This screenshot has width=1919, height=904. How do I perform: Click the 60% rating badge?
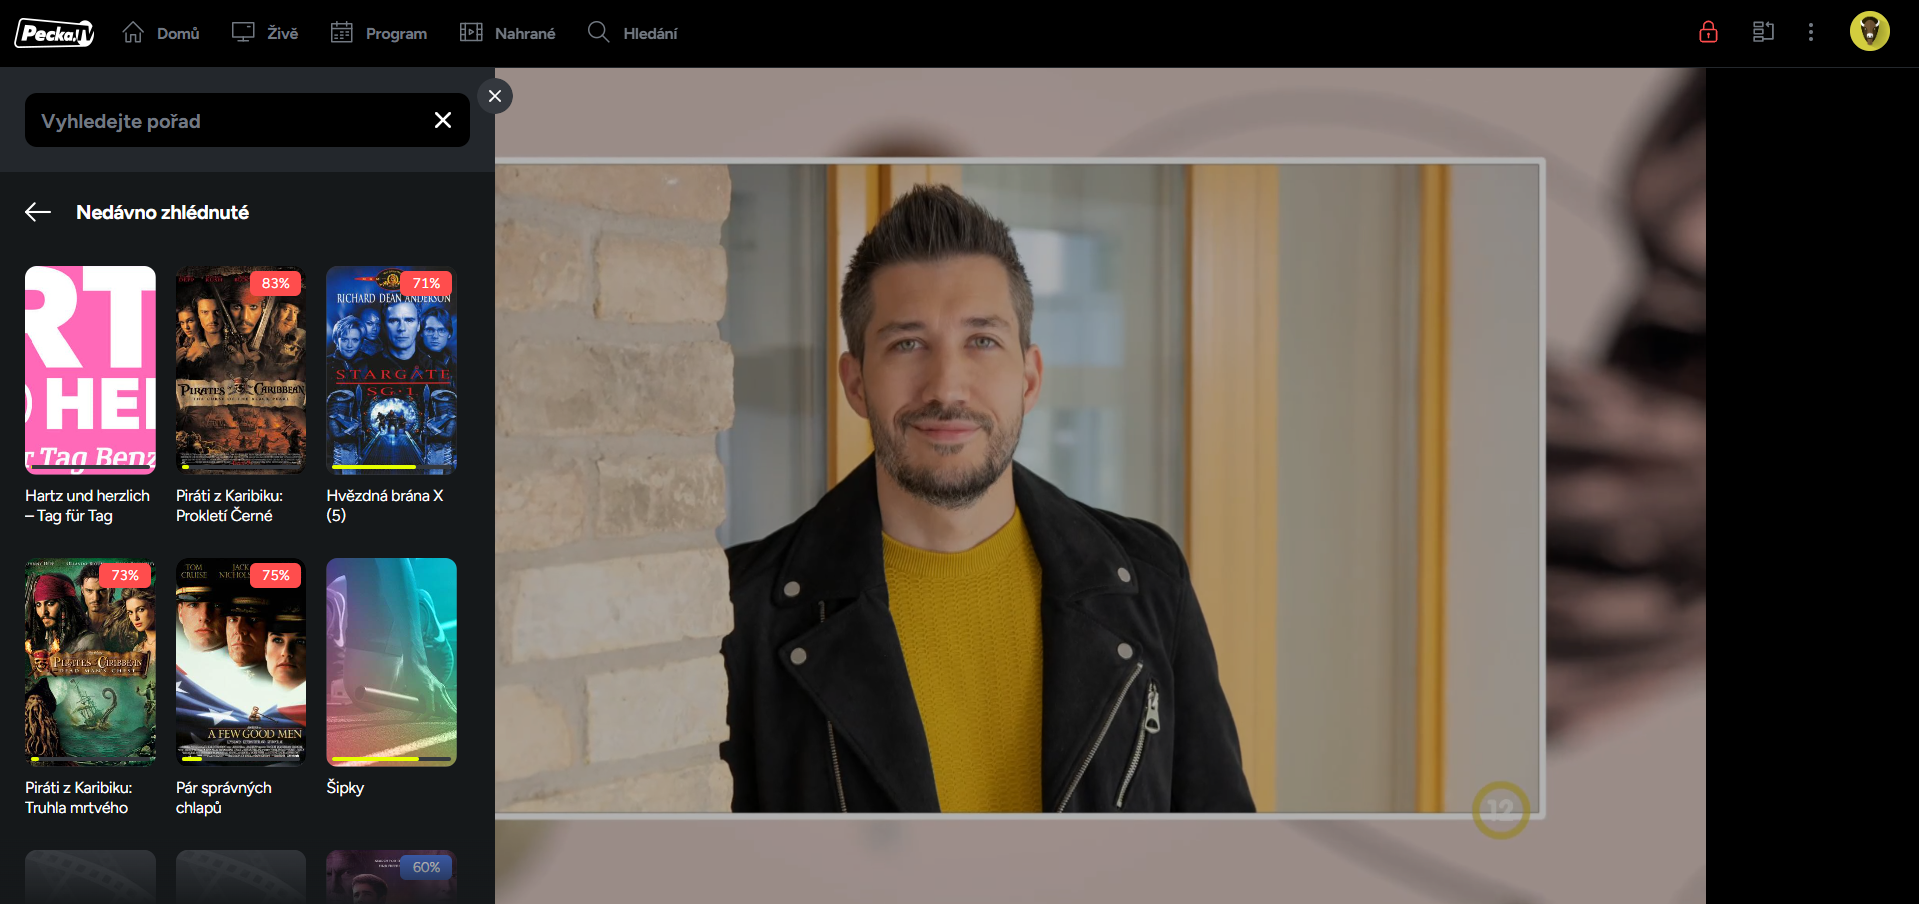tap(426, 867)
